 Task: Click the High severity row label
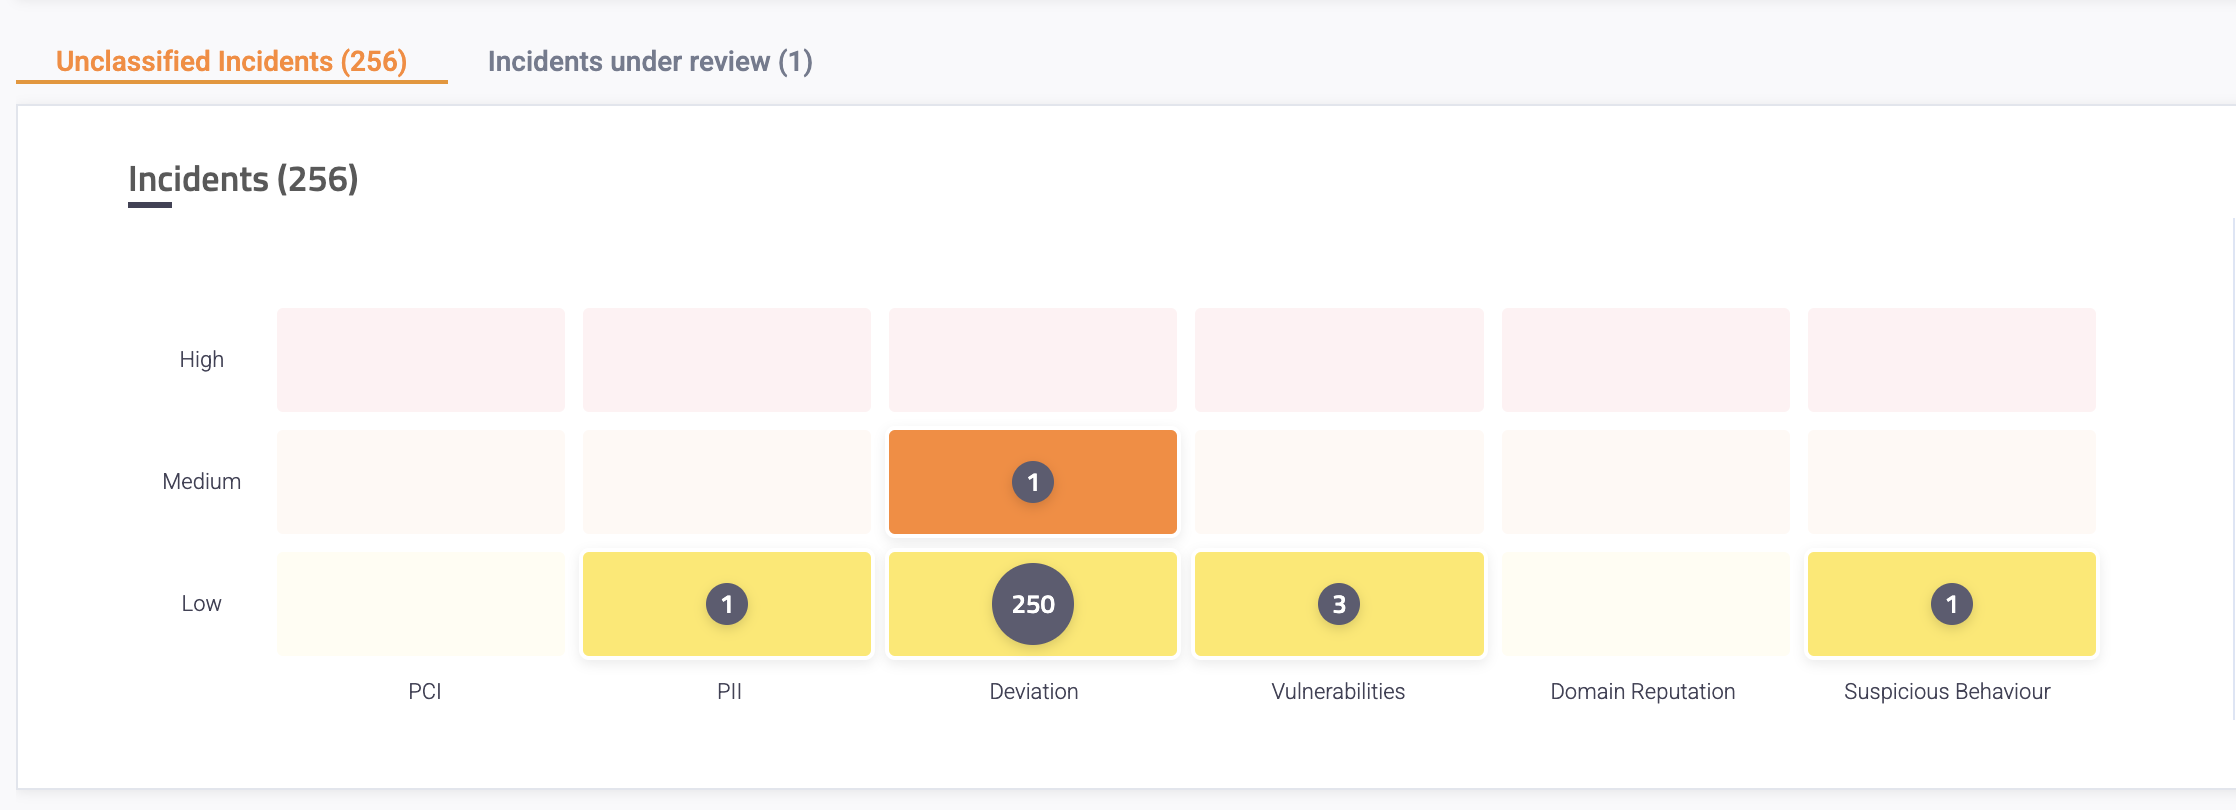pyautogui.click(x=202, y=360)
